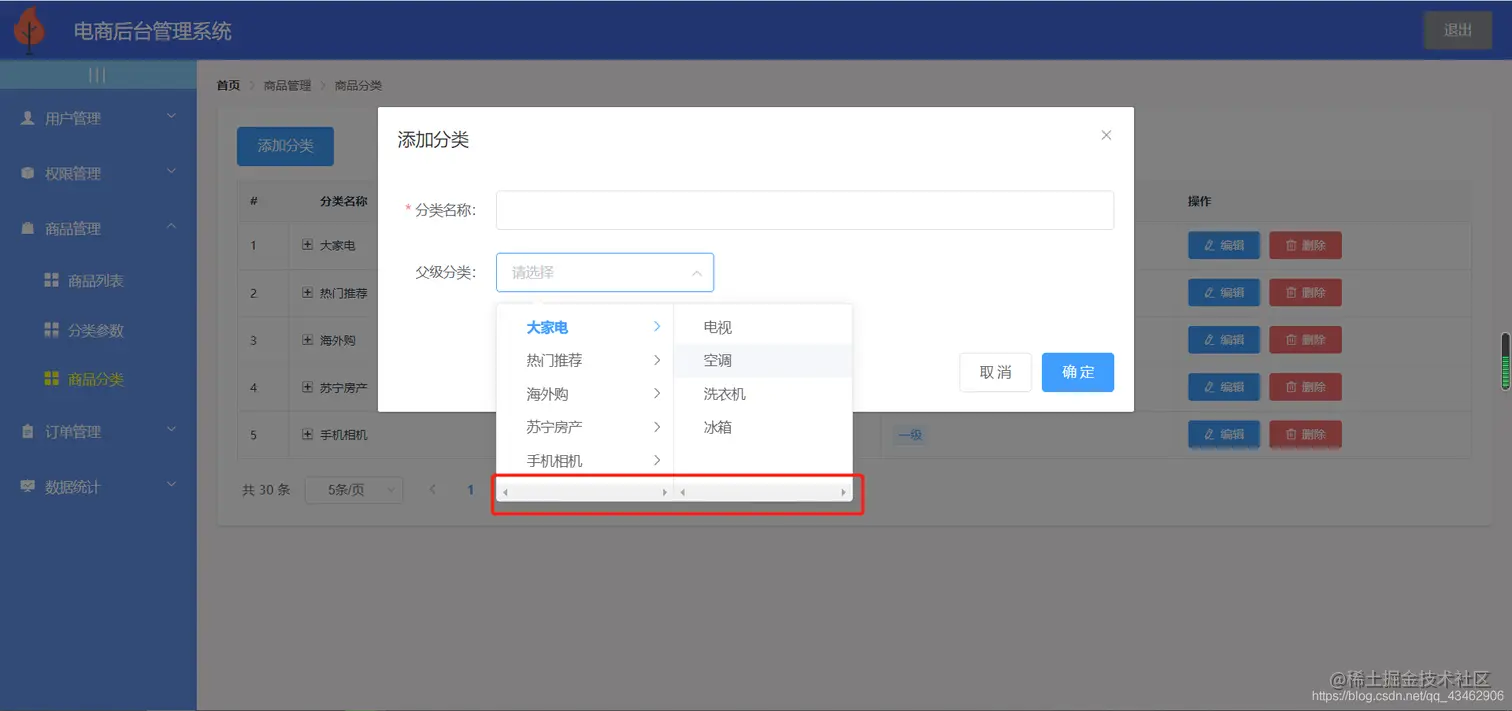Screen dimensions: 1512x711
Task: Select 大家电 in cascader list
Action: 585,327
